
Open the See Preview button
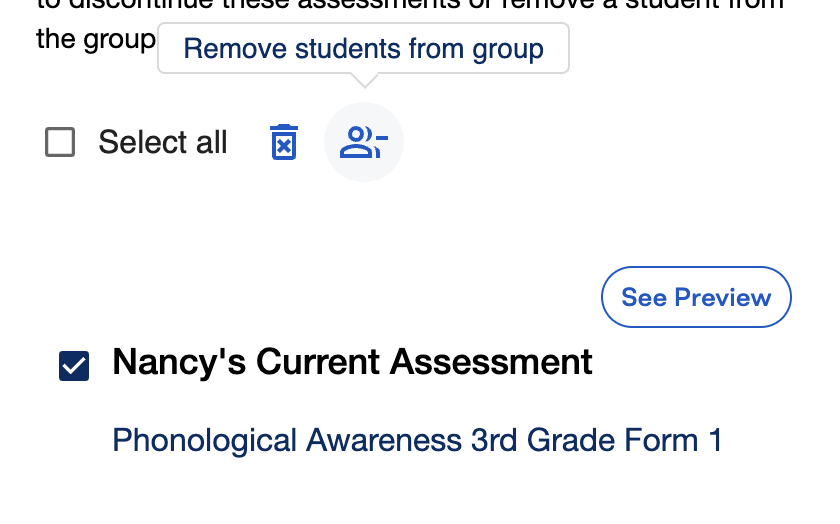coord(696,297)
